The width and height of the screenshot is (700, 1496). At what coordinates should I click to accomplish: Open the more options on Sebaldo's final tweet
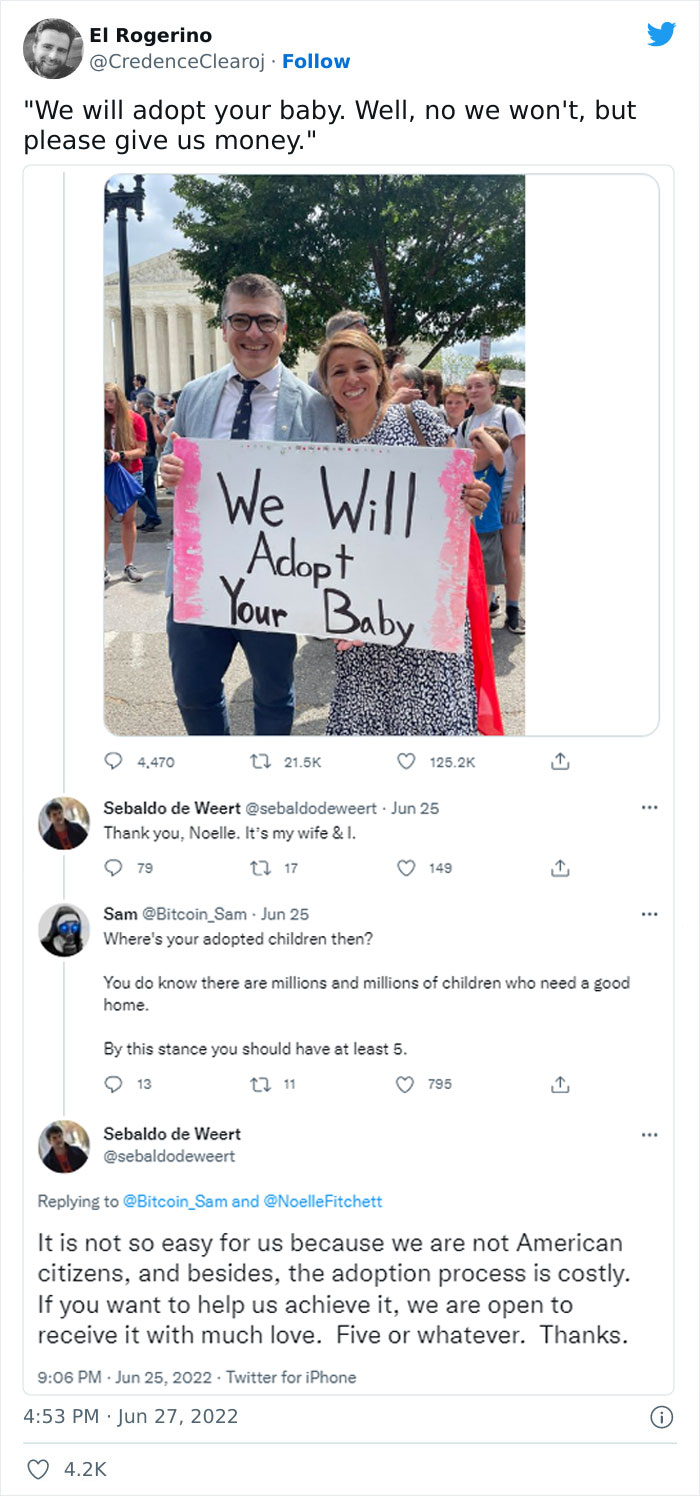pyautogui.click(x=649, y=1135)
